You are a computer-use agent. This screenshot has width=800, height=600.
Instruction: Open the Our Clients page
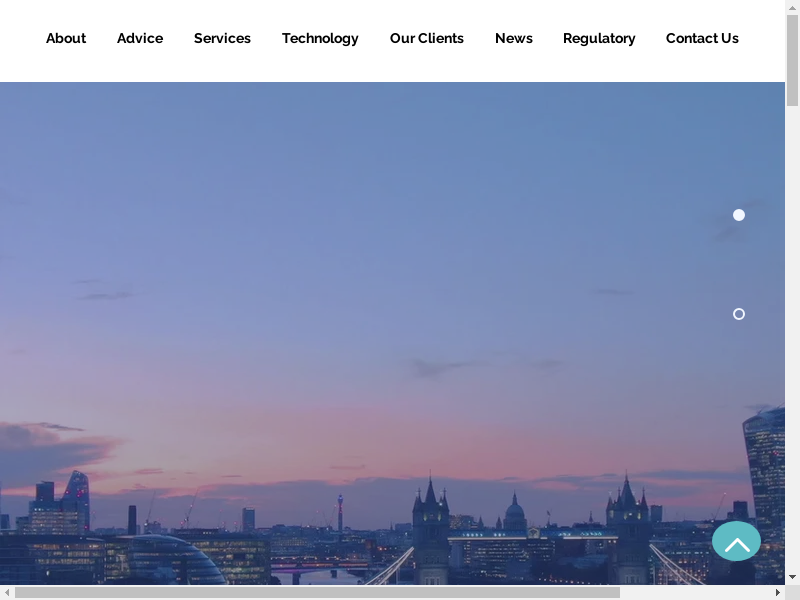pos(427,38)
